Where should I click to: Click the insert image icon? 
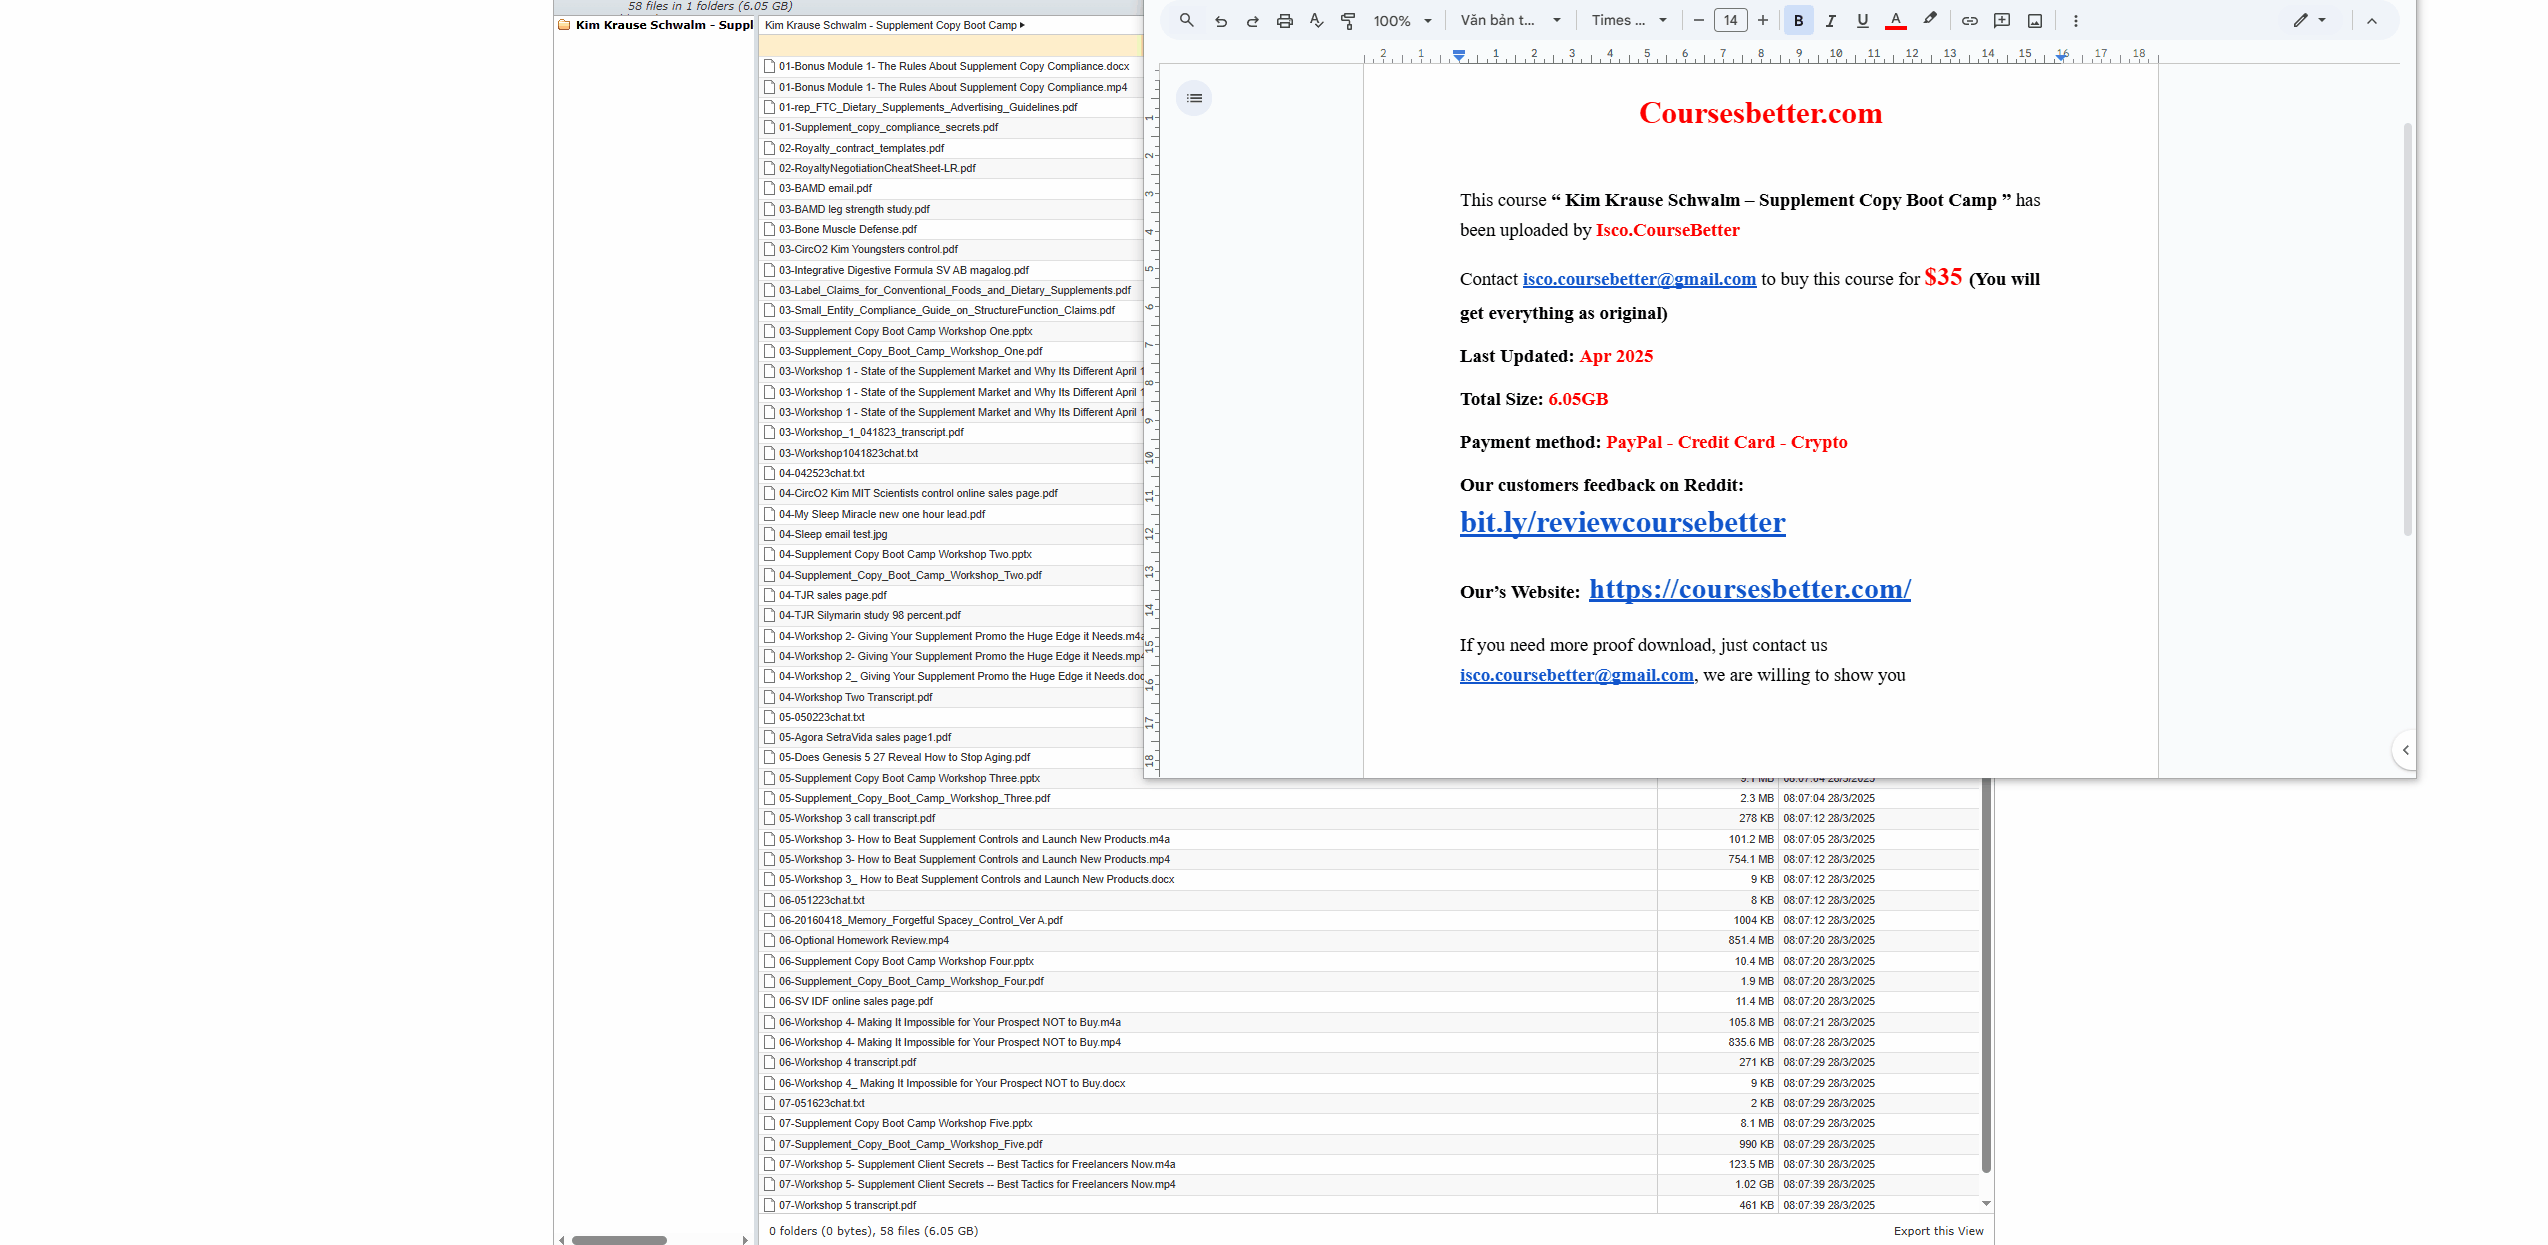pyautogui.click(x=2034, y=20)
